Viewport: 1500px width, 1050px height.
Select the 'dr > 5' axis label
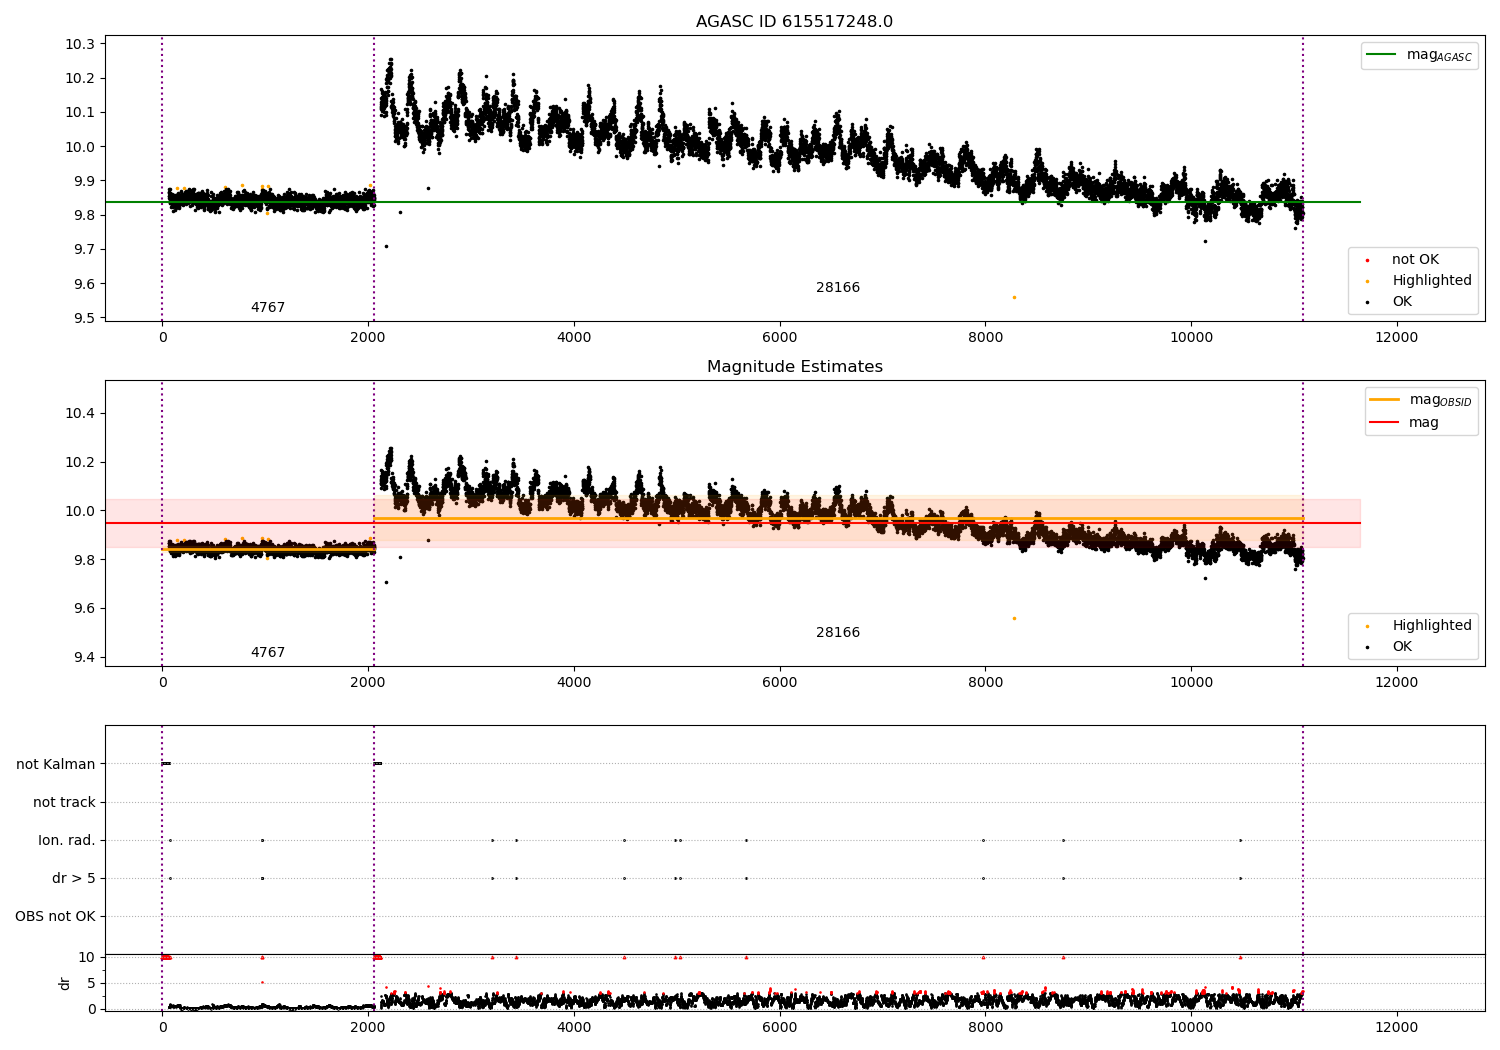pos(74,879)
